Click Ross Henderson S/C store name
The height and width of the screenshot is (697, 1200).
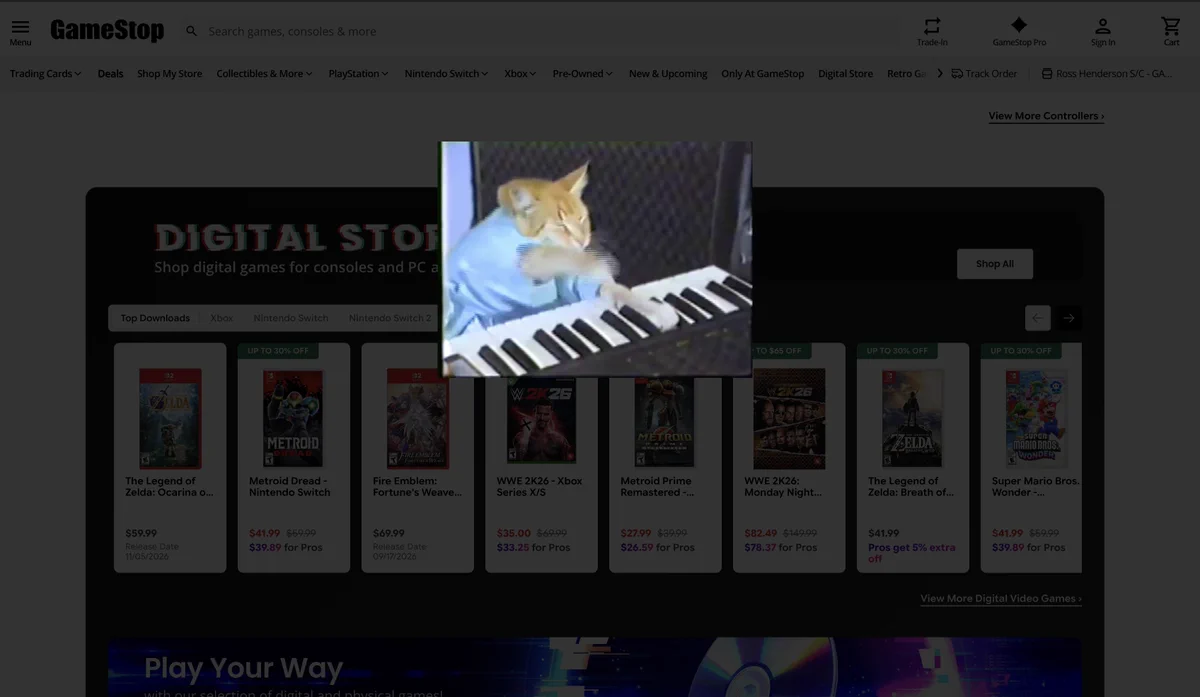[x=1114, y=73]
